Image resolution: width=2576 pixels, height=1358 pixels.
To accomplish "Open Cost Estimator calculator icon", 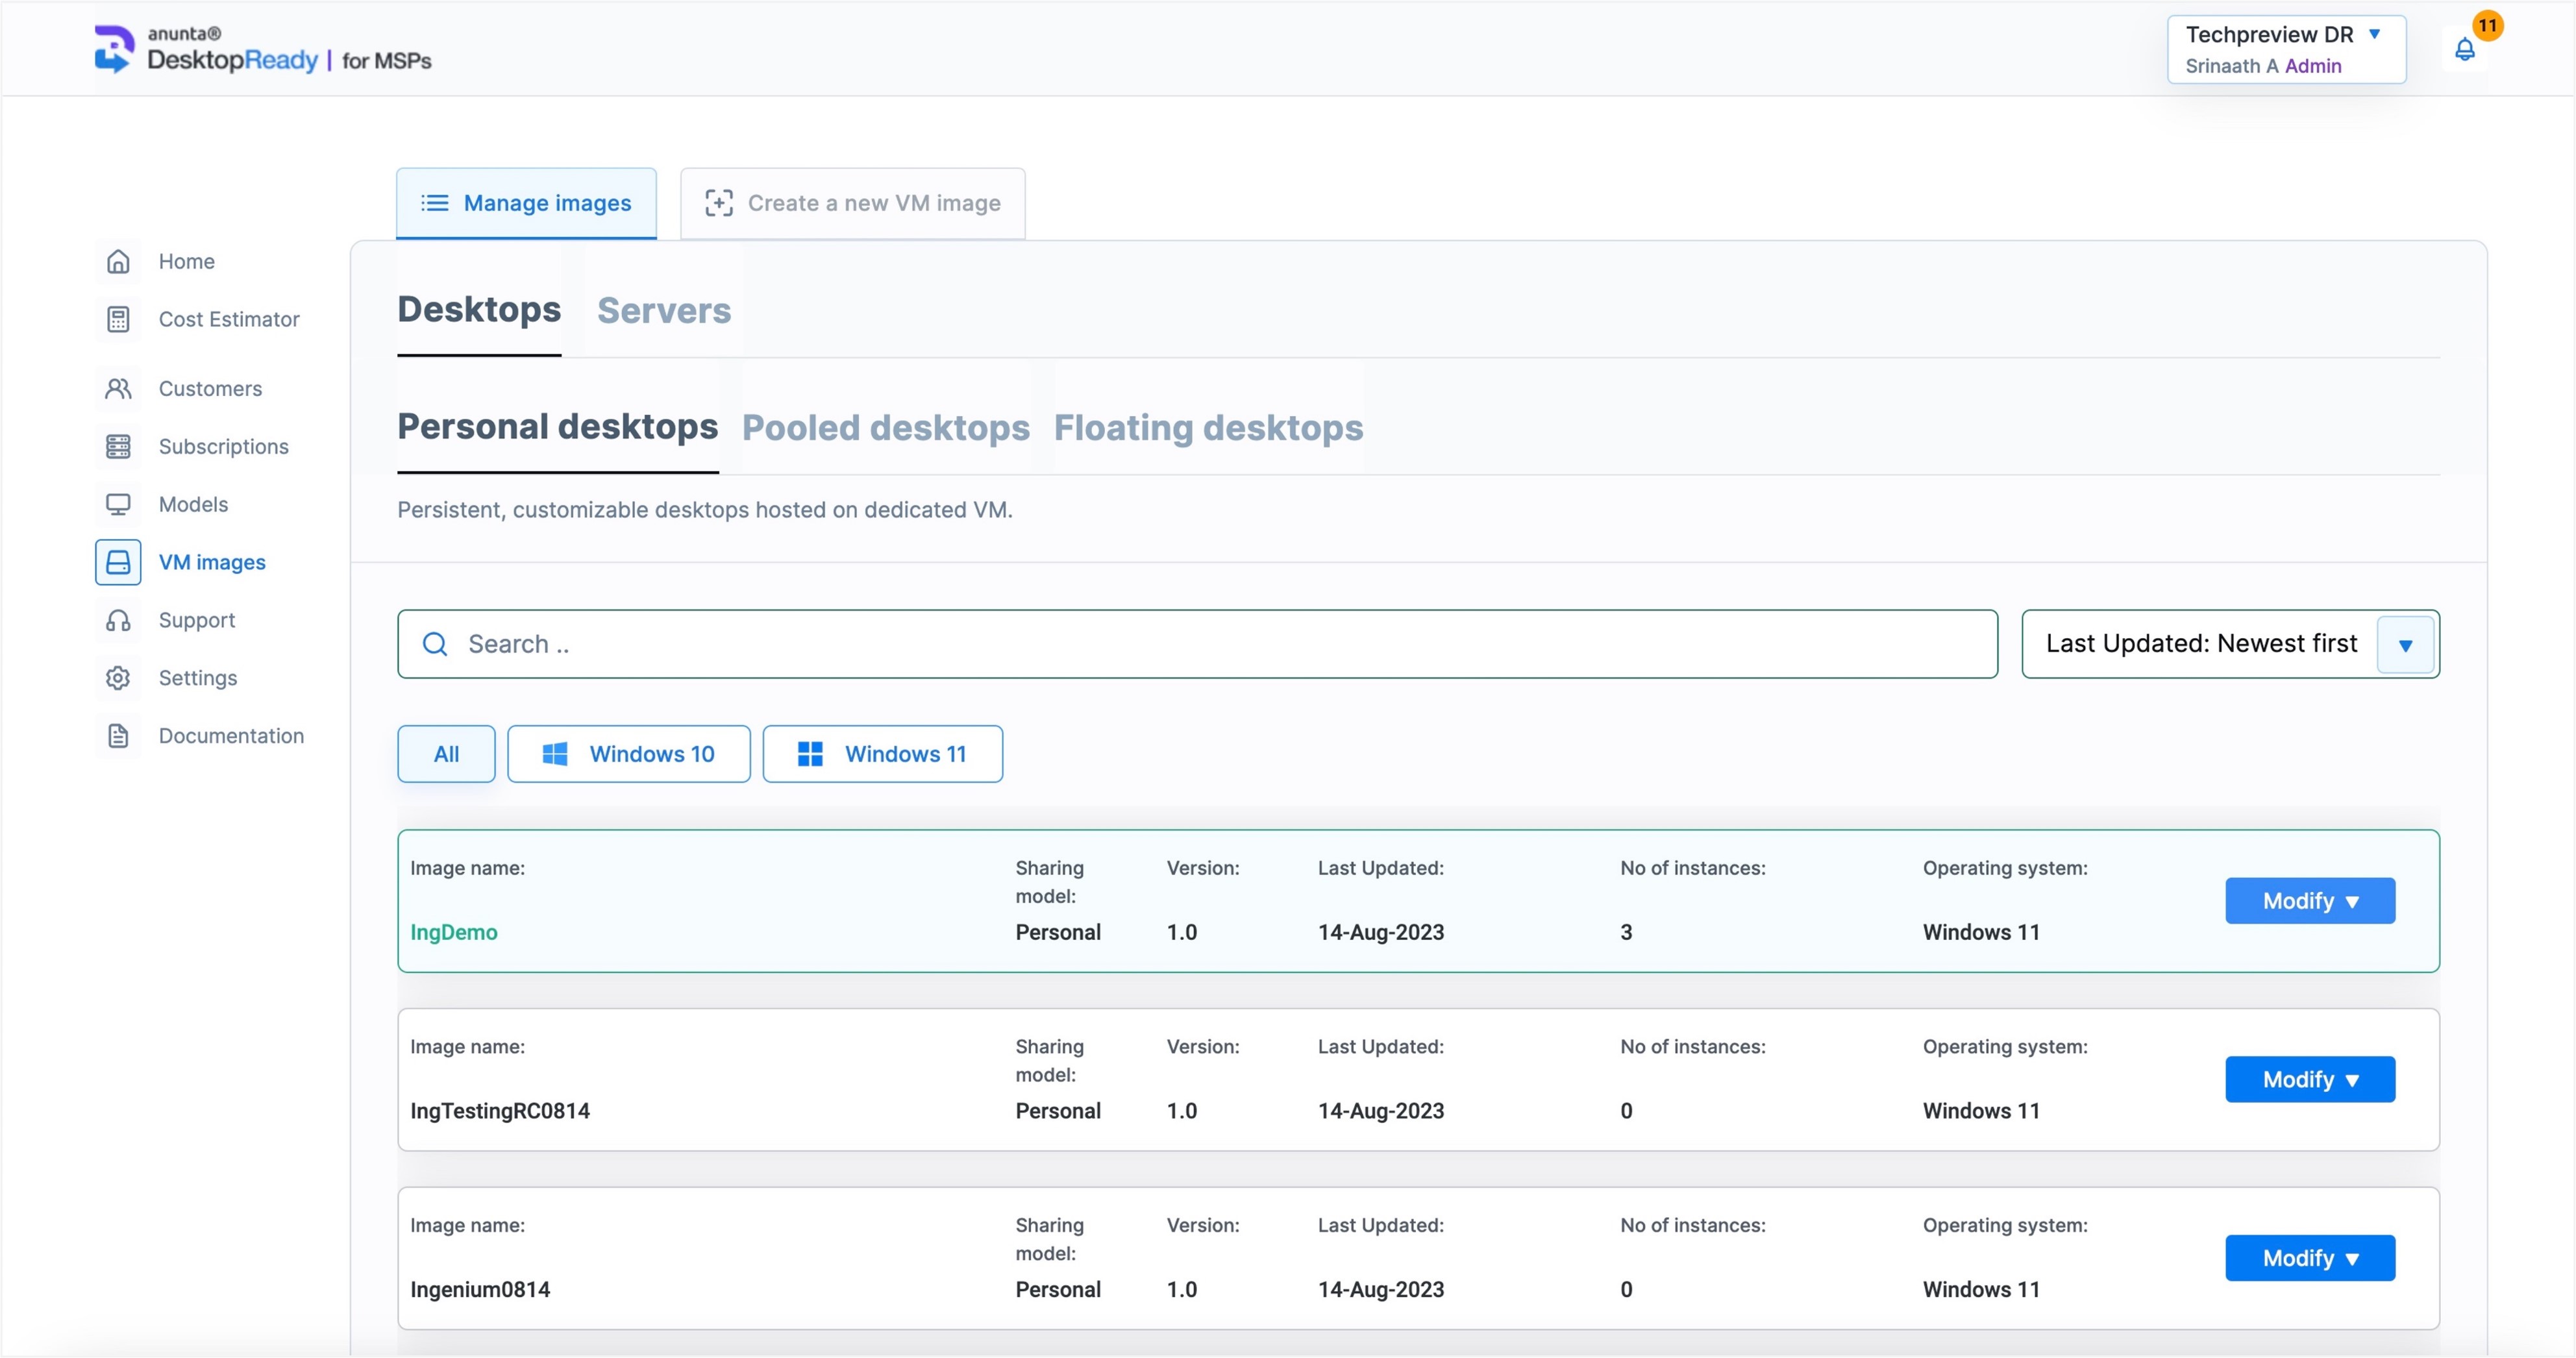I will [118, 319].
